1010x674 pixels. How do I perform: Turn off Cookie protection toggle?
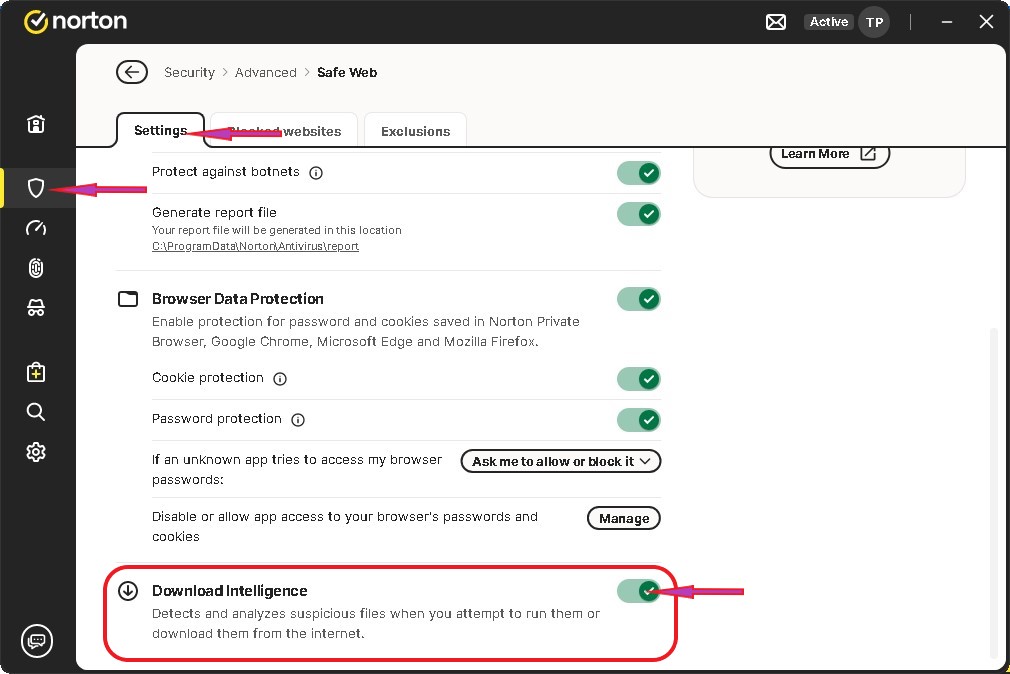coord(639,379)
